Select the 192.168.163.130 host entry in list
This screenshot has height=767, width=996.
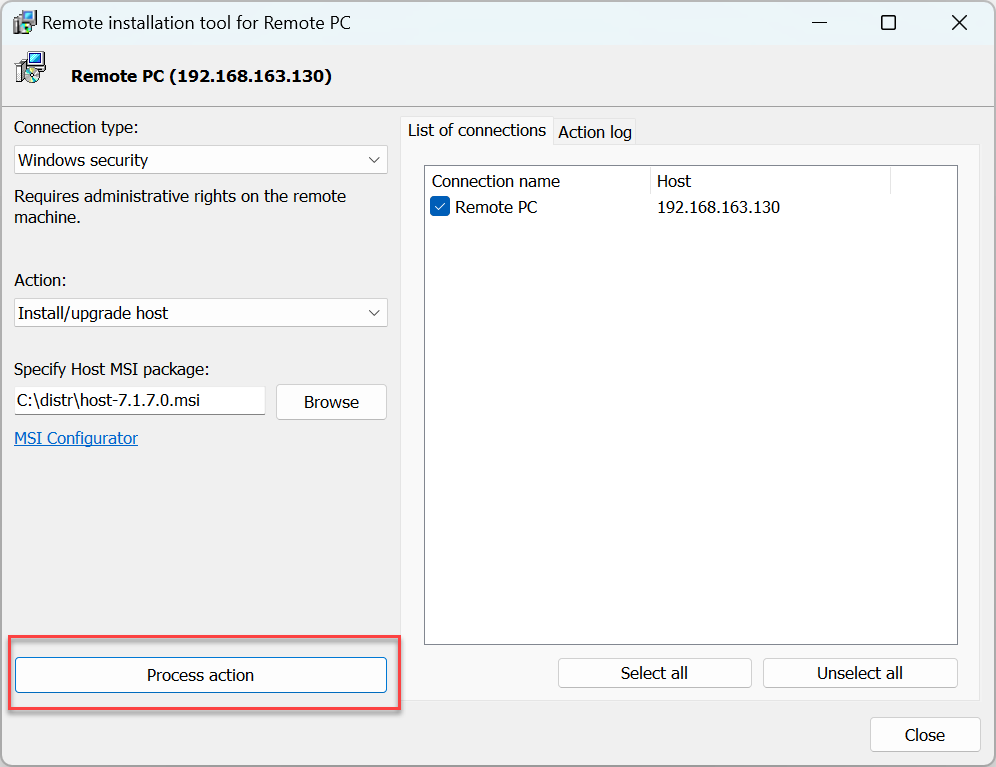coord(718,207)
